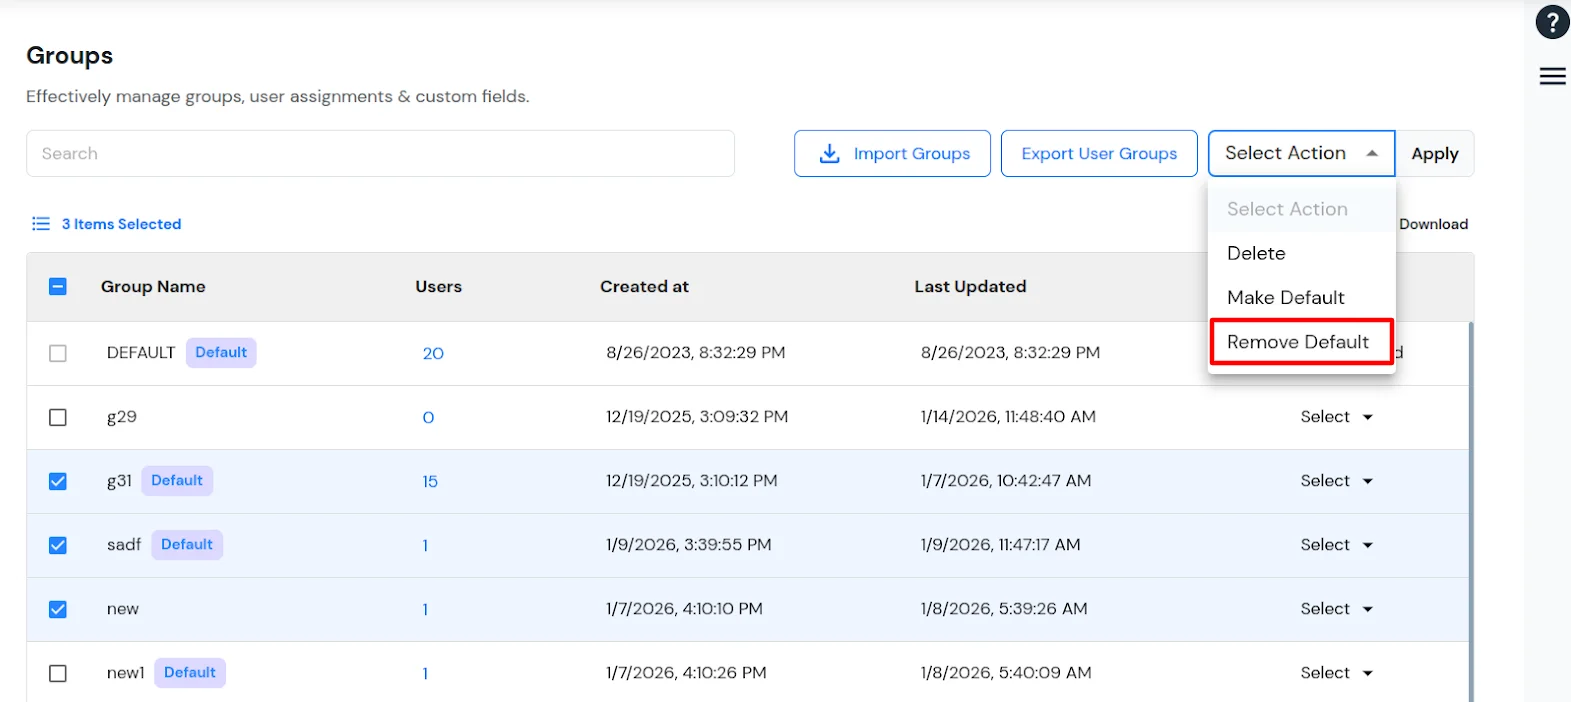Image resolution: width=1571 pixels, height=702 pixels.
Task: Open the Select dropdown for new row
Action: click(x=1337, y=609)
